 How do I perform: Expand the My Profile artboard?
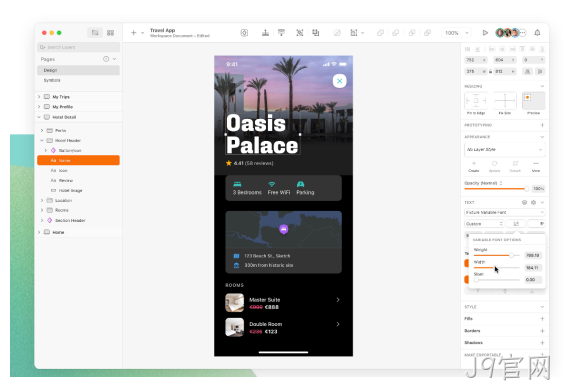click(x=39, y=107)
